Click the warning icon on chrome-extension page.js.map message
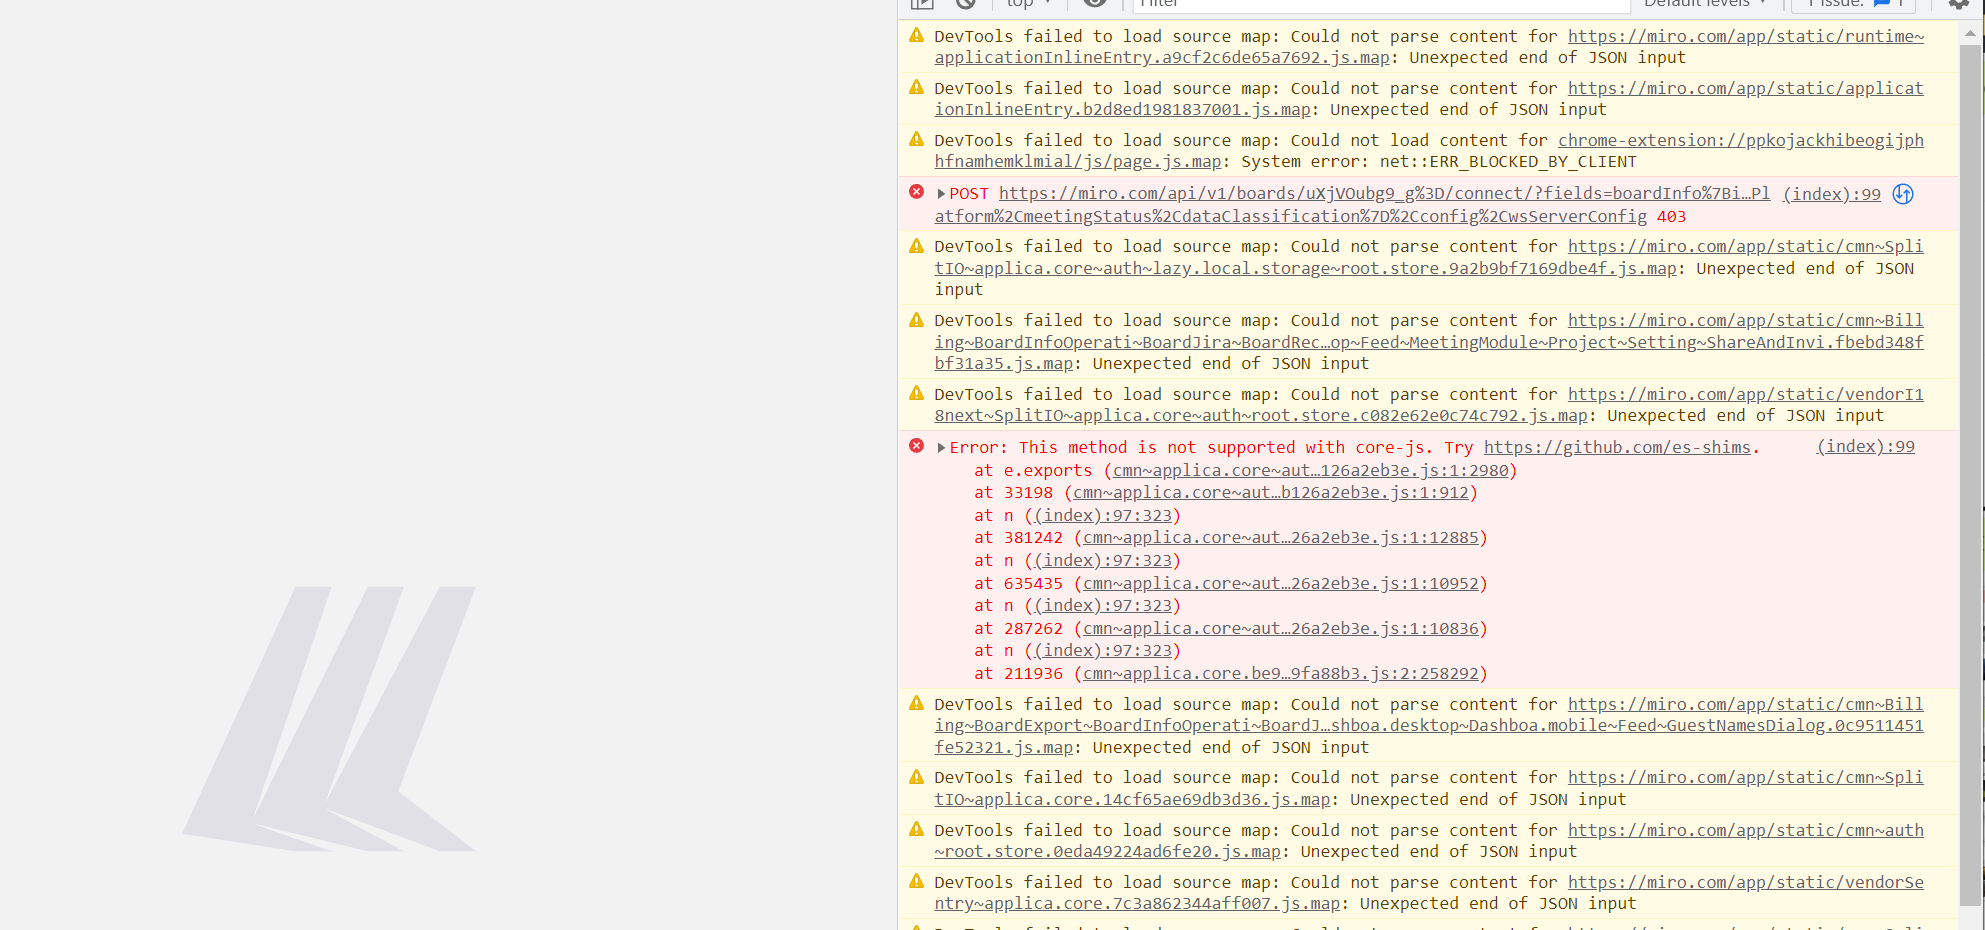 click(916, 139)
